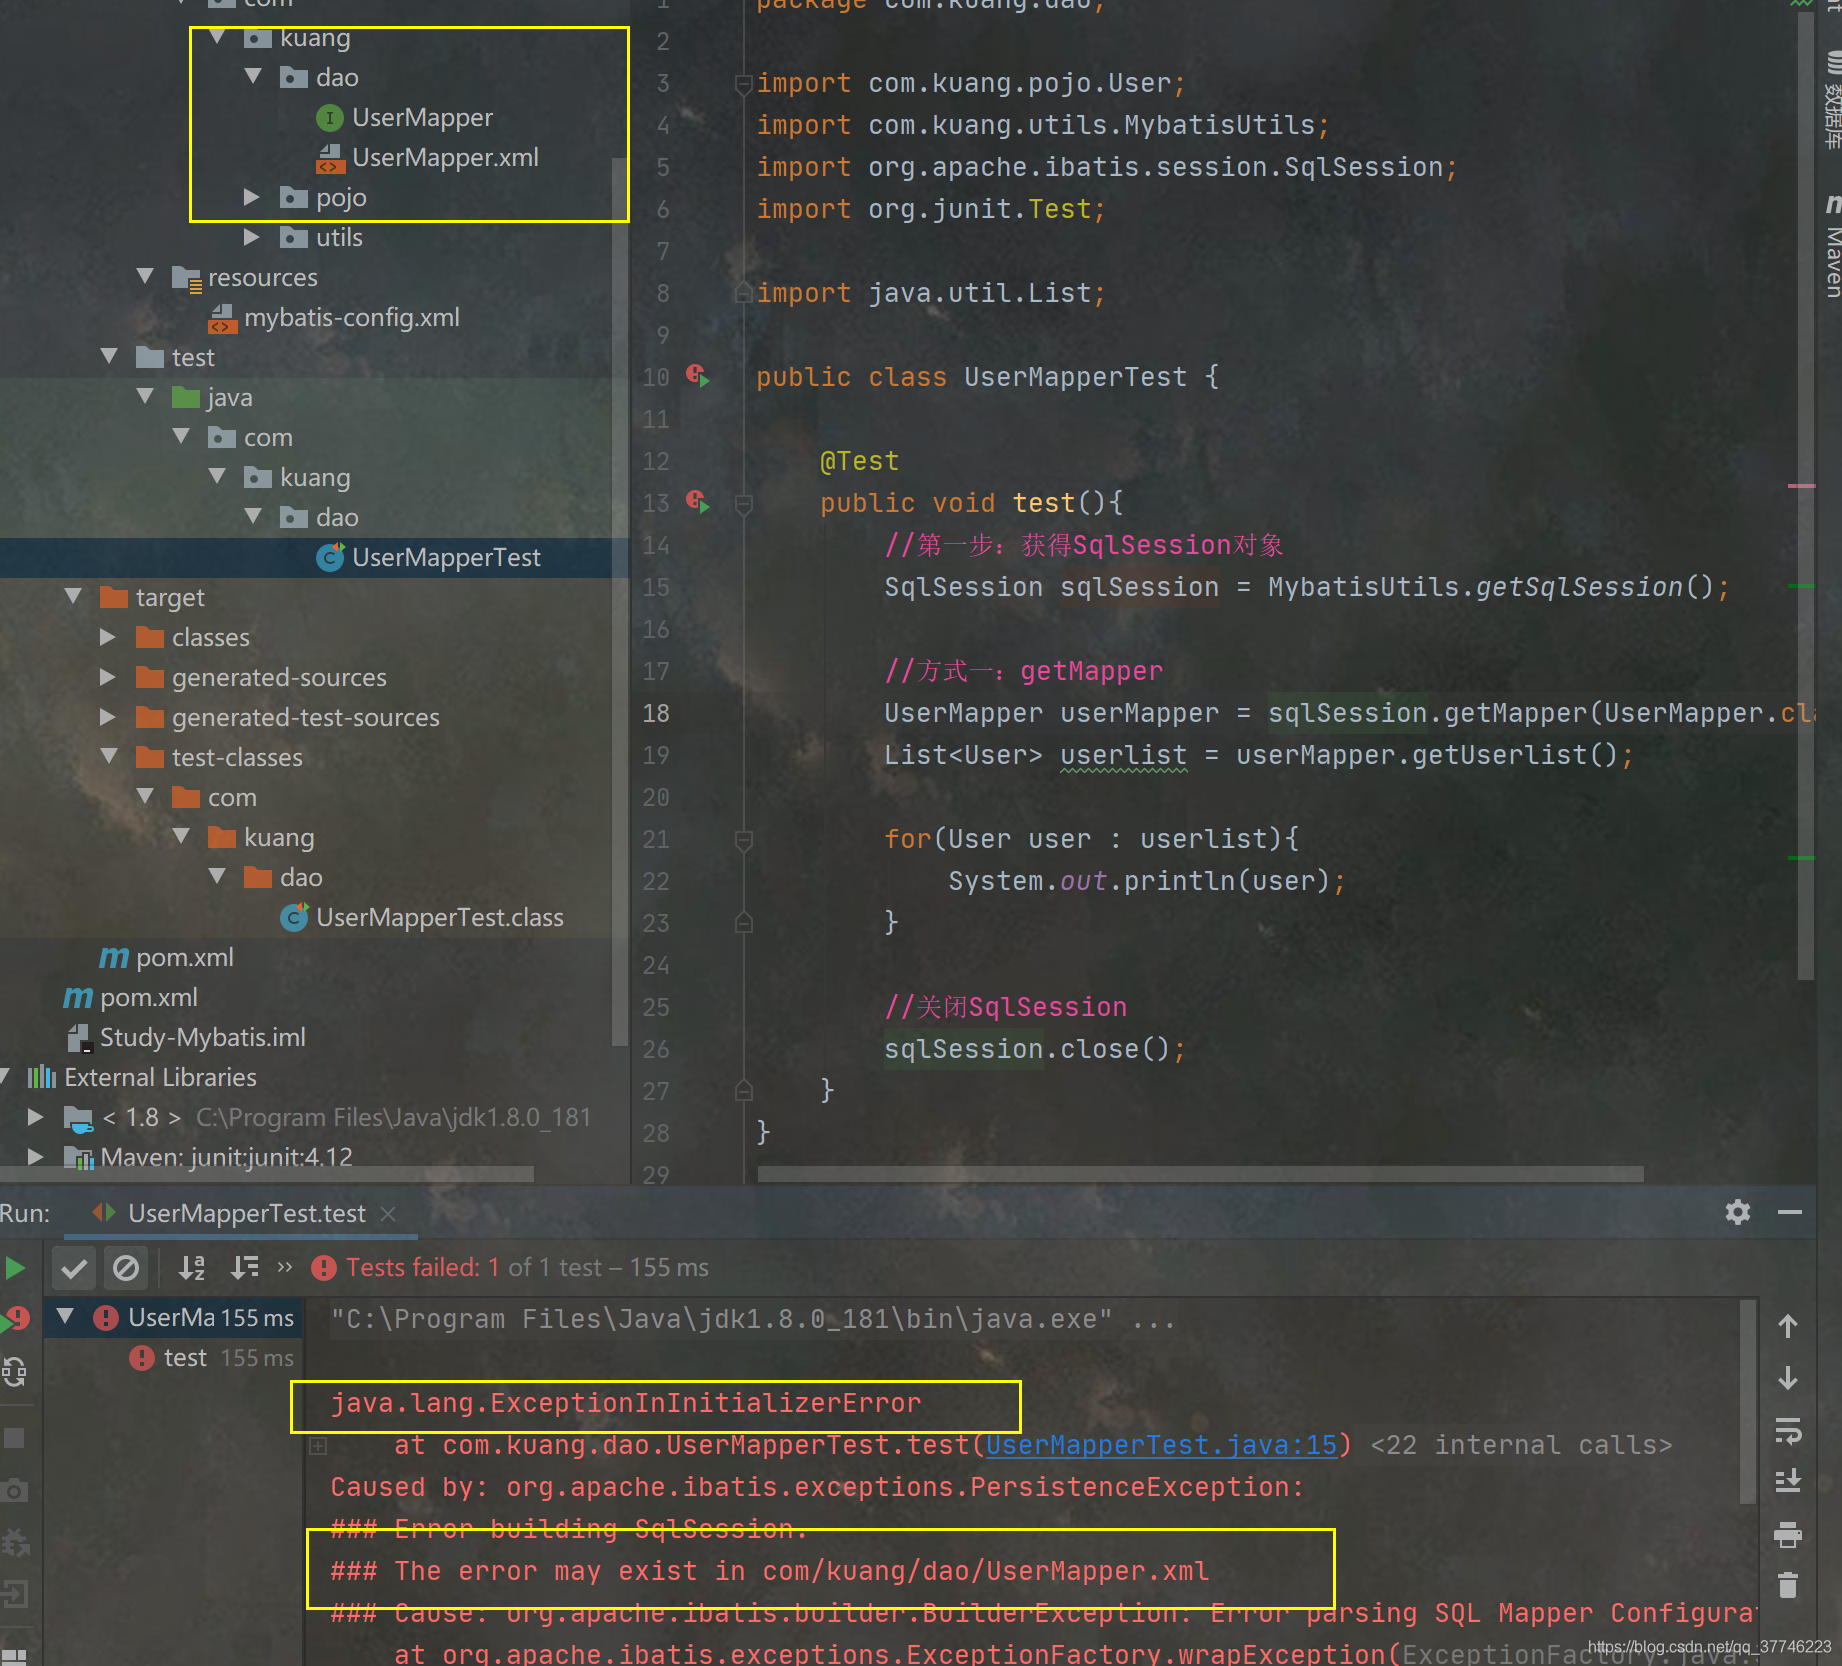Collapse the UserMa test results node

[x=66, y=1316]
